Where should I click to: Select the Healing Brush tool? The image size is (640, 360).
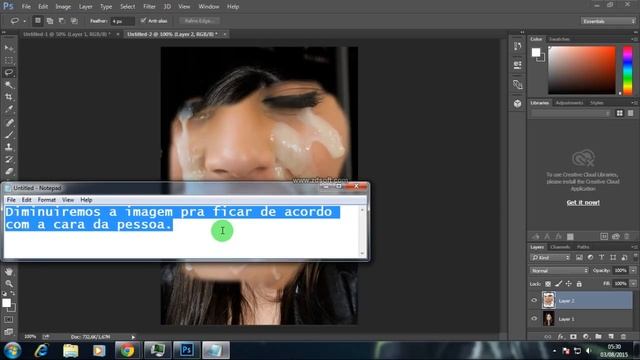tap(9, 122)
